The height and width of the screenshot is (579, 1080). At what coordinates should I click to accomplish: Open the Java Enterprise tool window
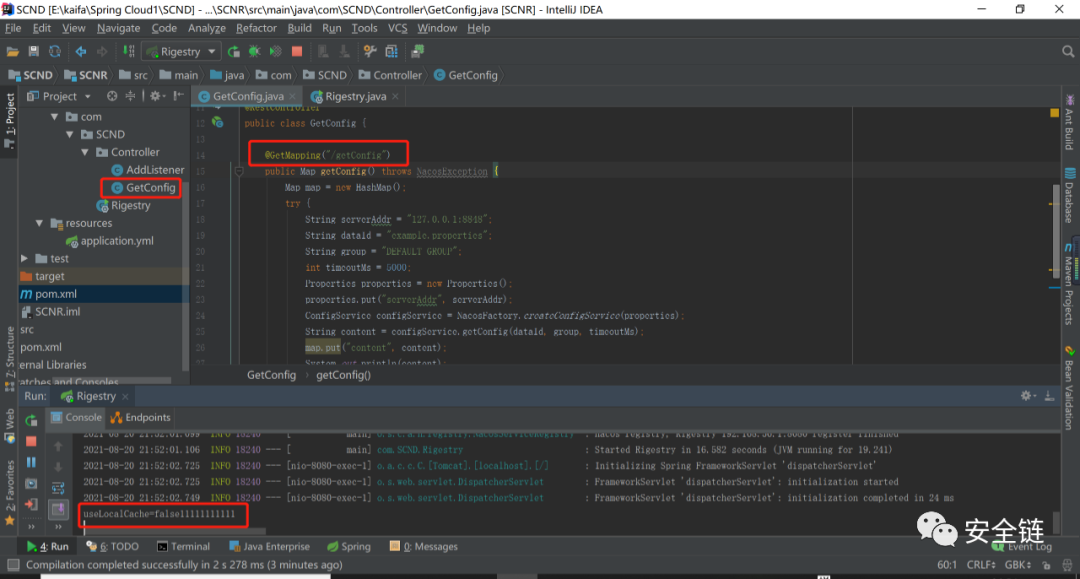pos(269,547)
